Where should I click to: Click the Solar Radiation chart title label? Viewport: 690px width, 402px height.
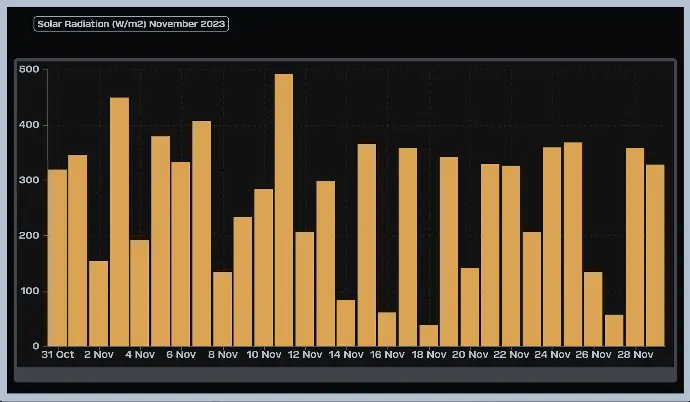coord(131,23)
